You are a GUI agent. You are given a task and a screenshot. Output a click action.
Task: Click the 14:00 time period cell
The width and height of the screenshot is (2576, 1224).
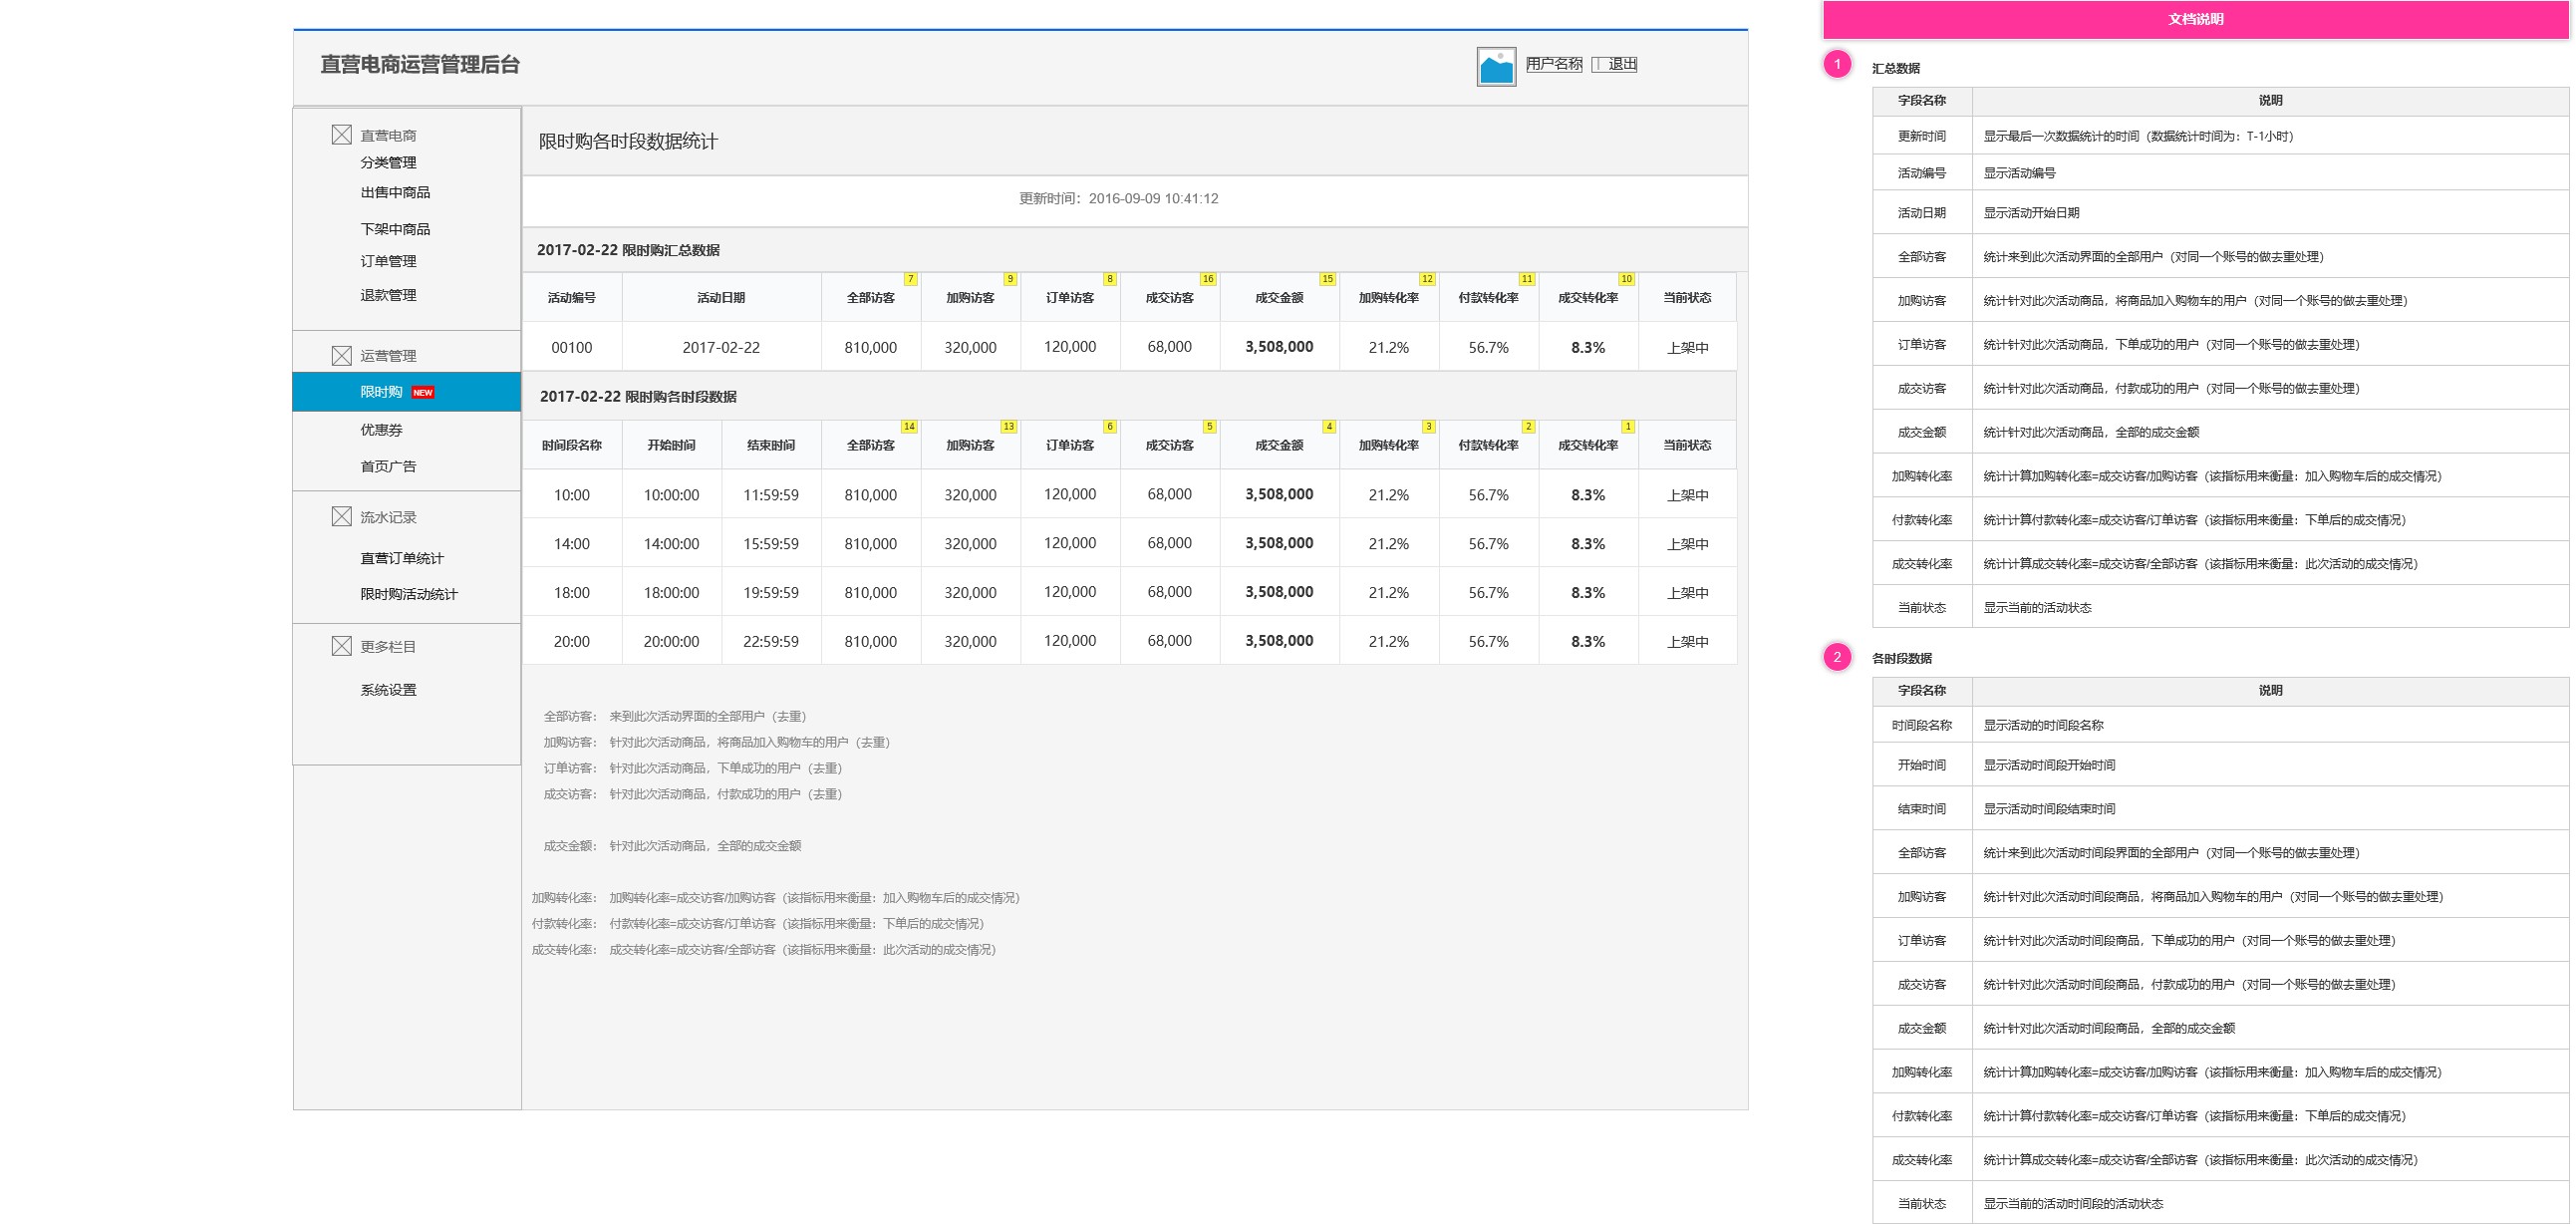click(572, 544)
